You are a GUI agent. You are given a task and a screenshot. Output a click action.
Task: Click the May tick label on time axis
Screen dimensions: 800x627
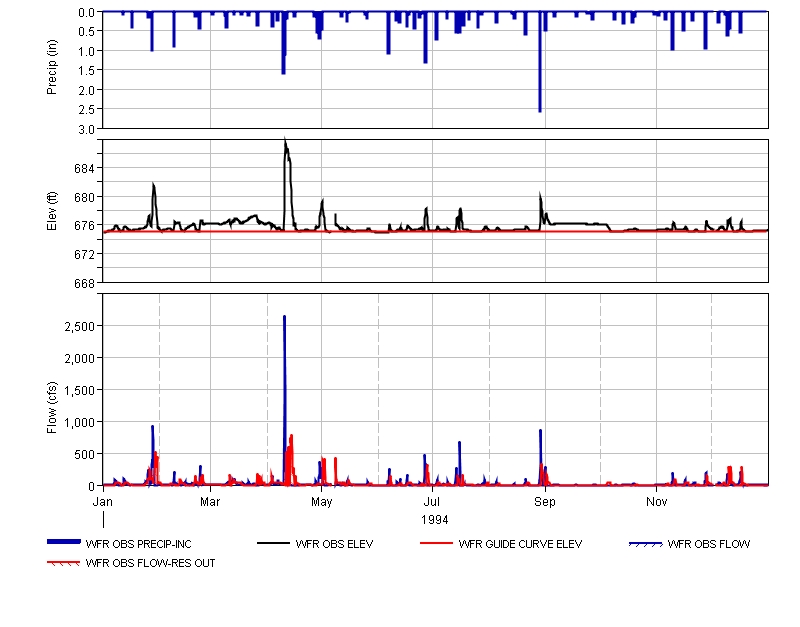[x=322, y=501]
